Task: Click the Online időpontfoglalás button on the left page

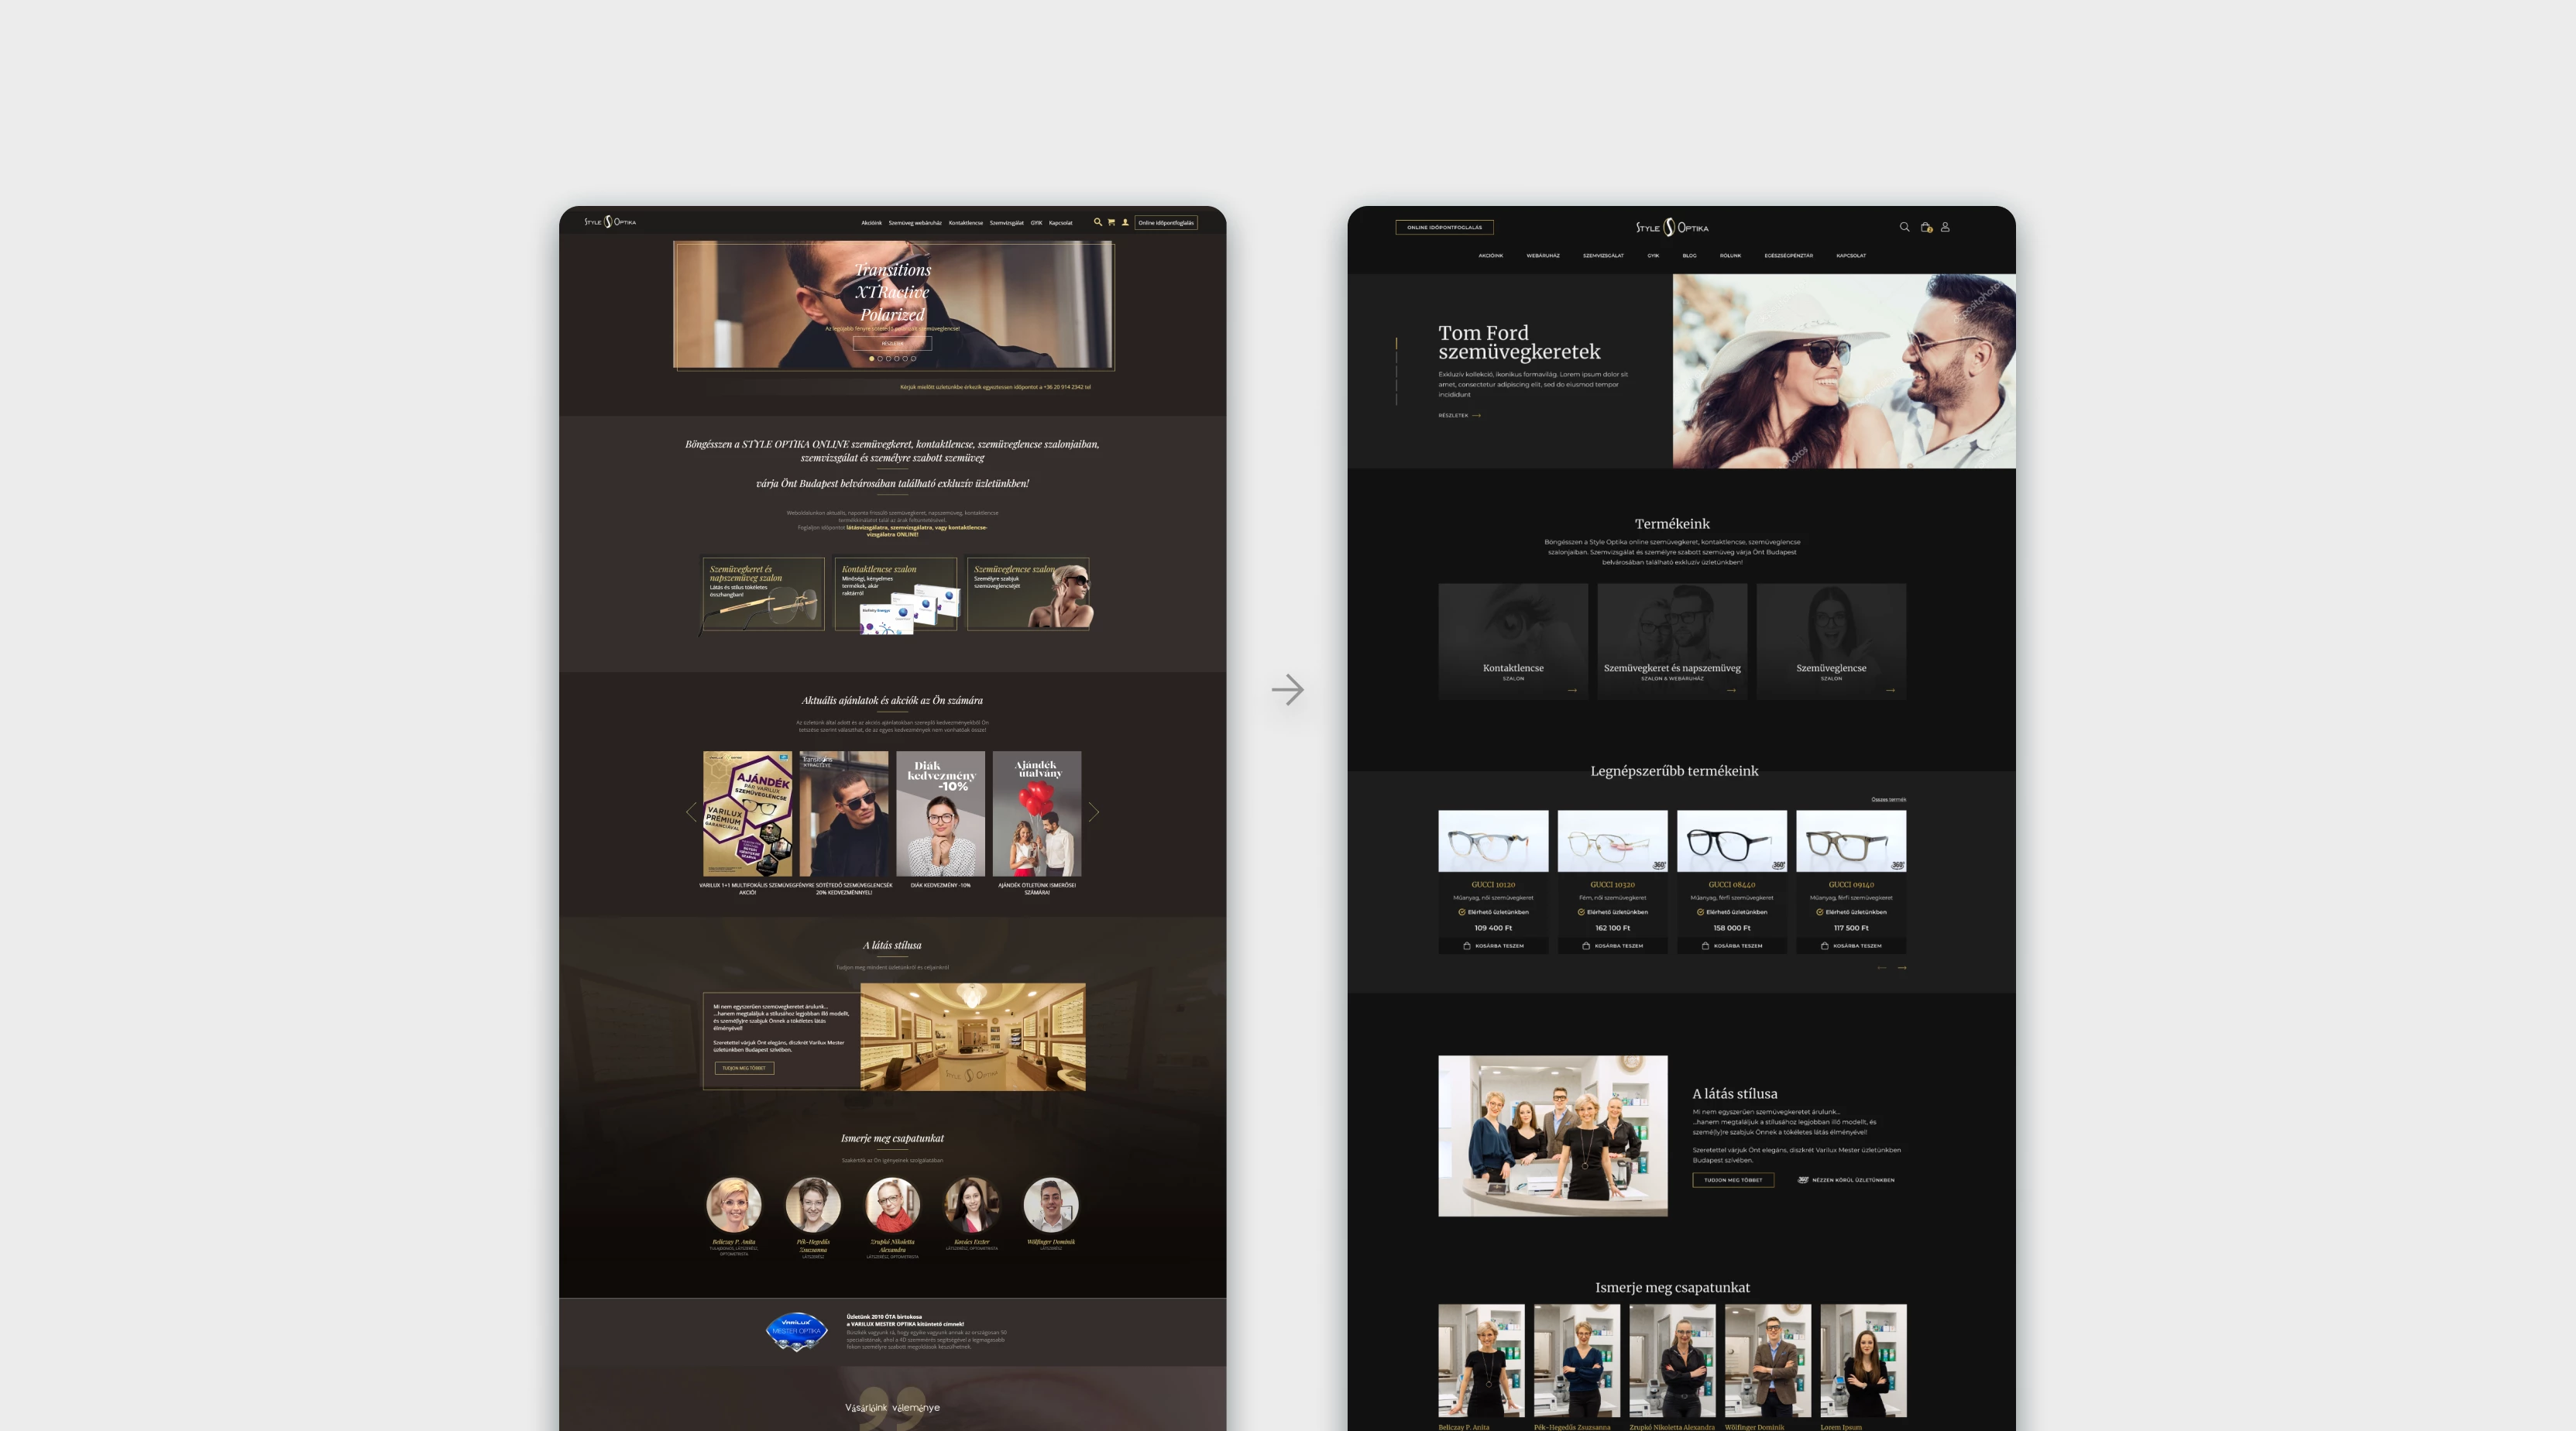Action: click(x=1166, y=223)
